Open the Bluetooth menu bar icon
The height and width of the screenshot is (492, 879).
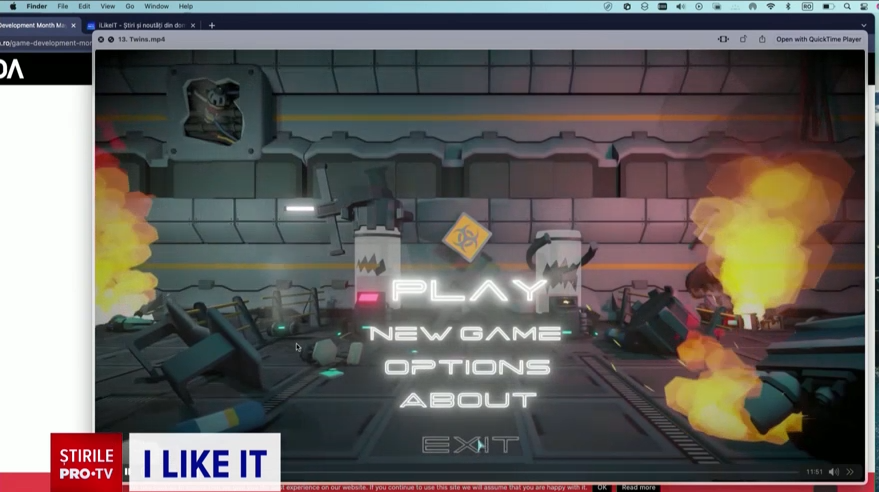[788, 6]
